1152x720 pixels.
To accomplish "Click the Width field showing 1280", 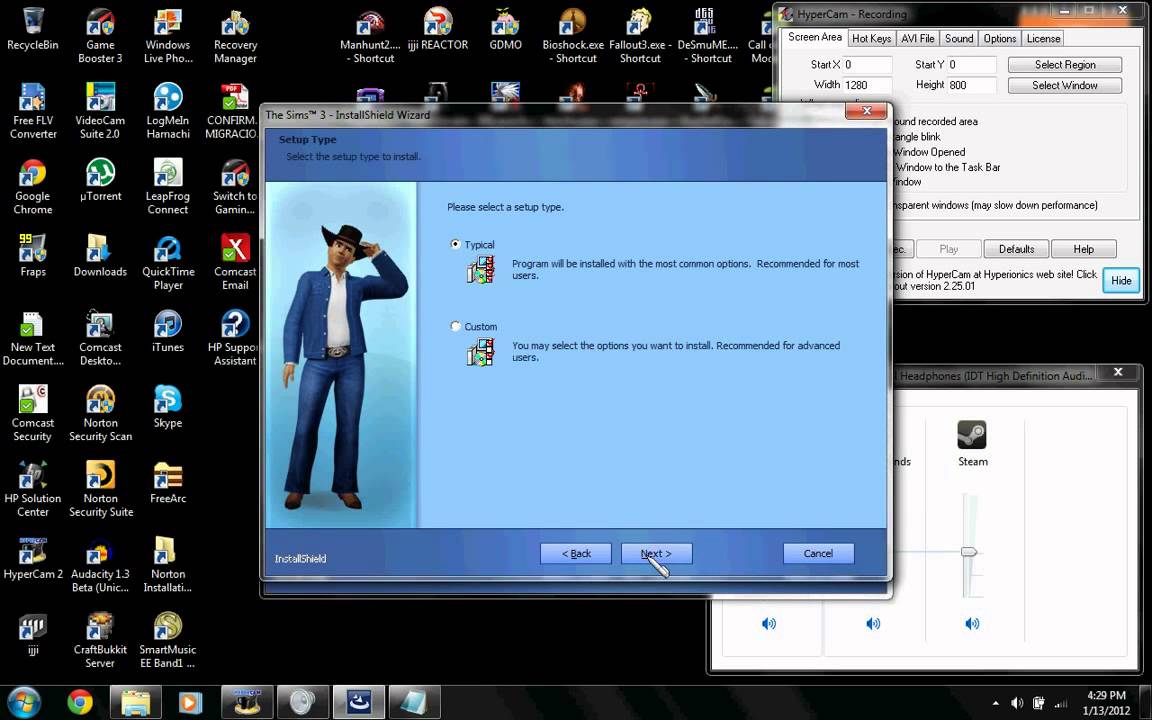I will pyautogui.click(x=867, y=84).
